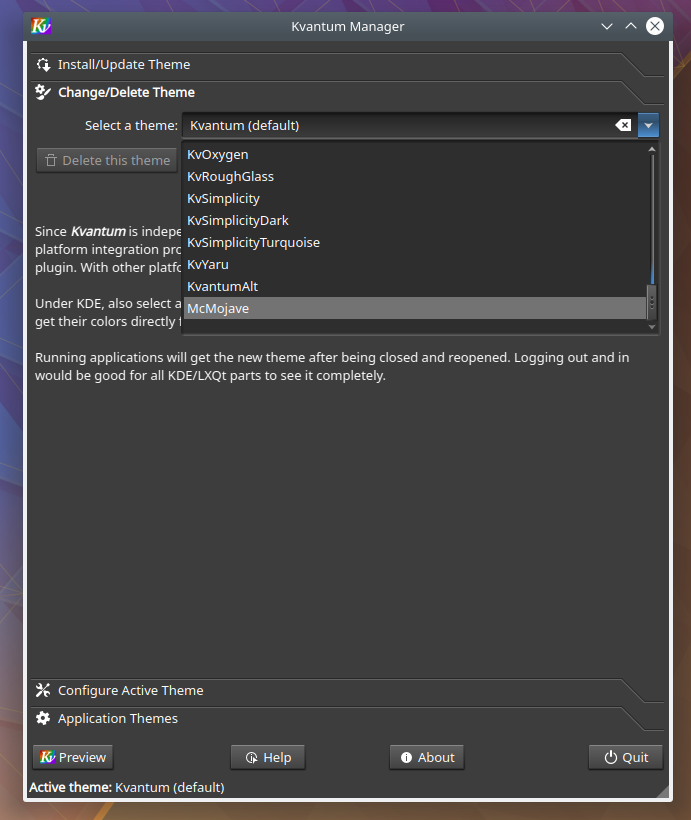Choose KvRoughGlass from the theme list
Viewport: 691px width, 820px height.
pyautogui.click(x=415, y=177)
